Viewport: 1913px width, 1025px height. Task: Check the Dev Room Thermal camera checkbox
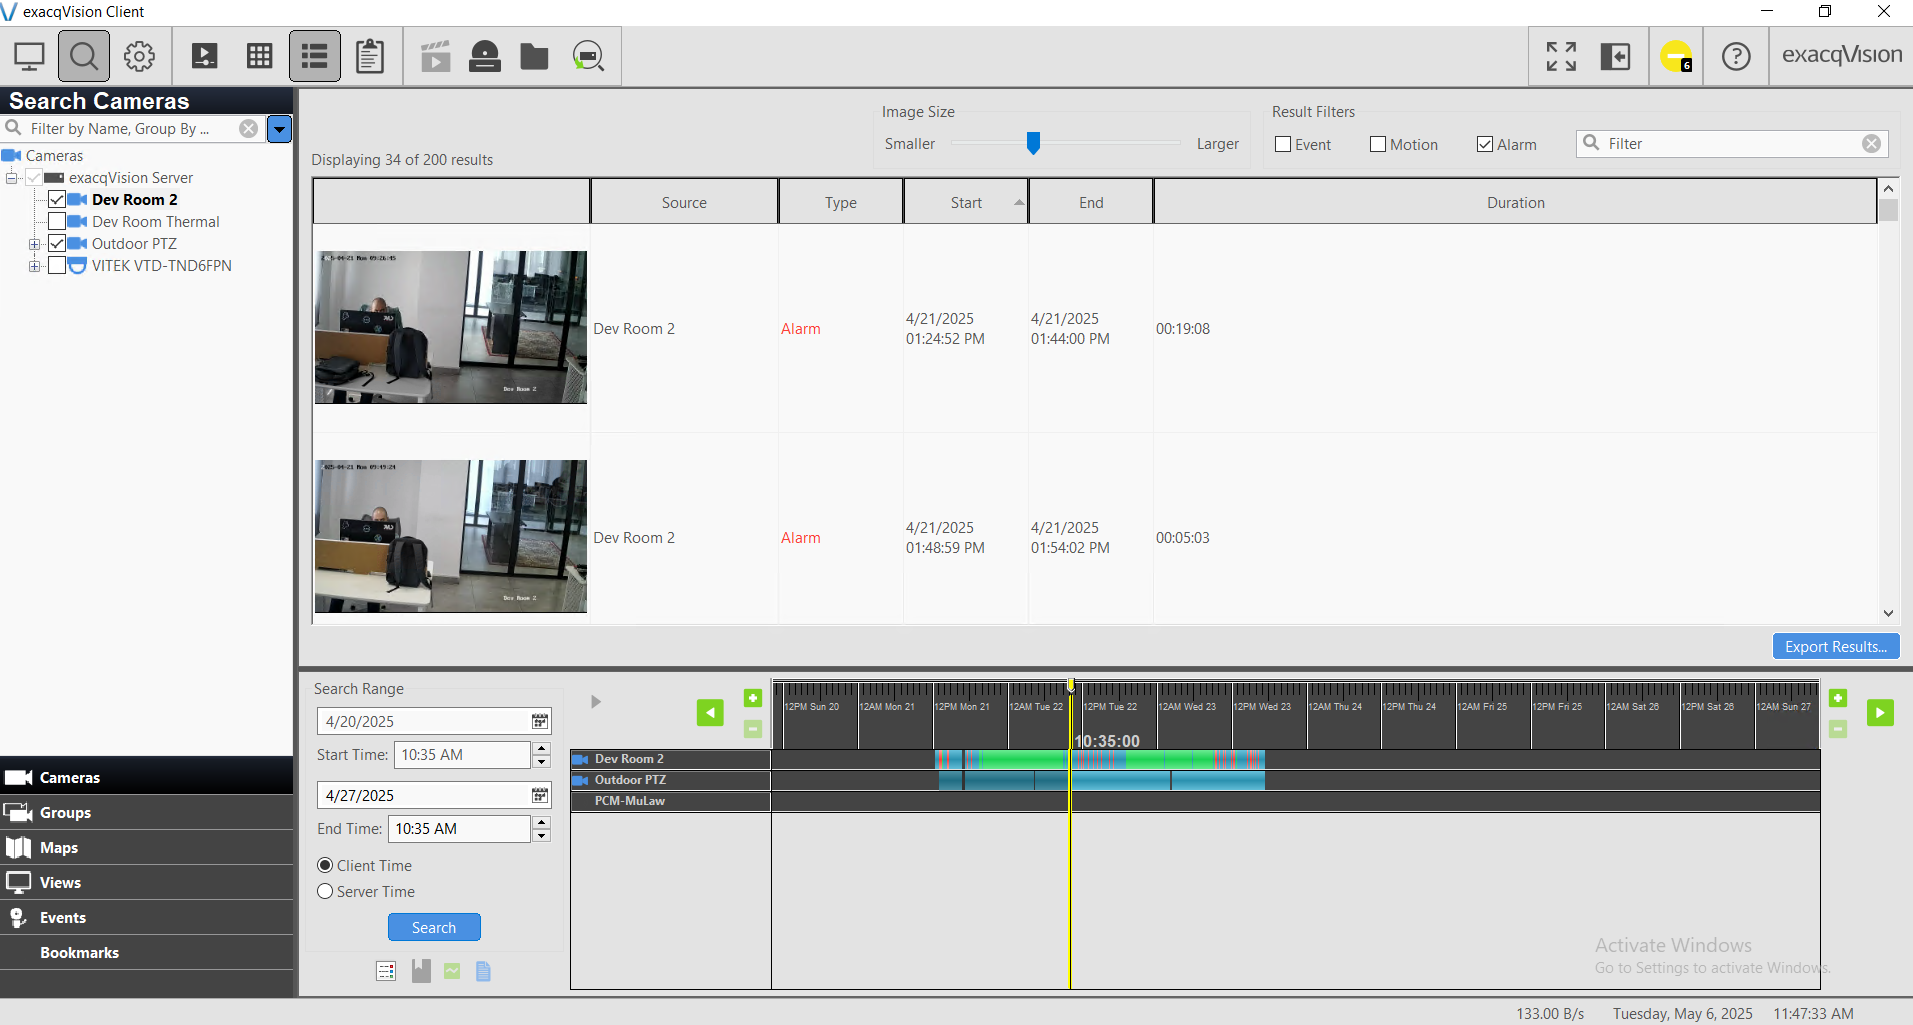[x=57, y=222]
